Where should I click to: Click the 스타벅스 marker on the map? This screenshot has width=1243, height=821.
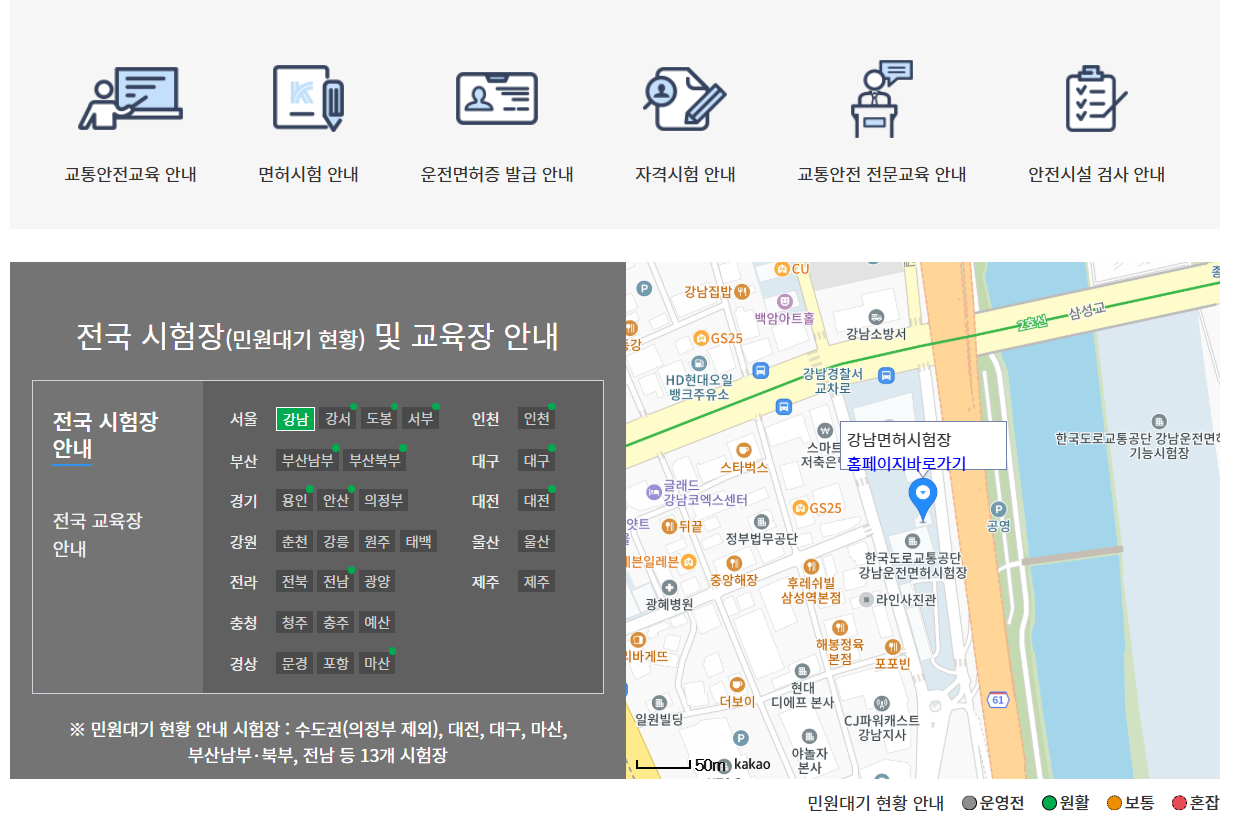click(x=745, y=449)
